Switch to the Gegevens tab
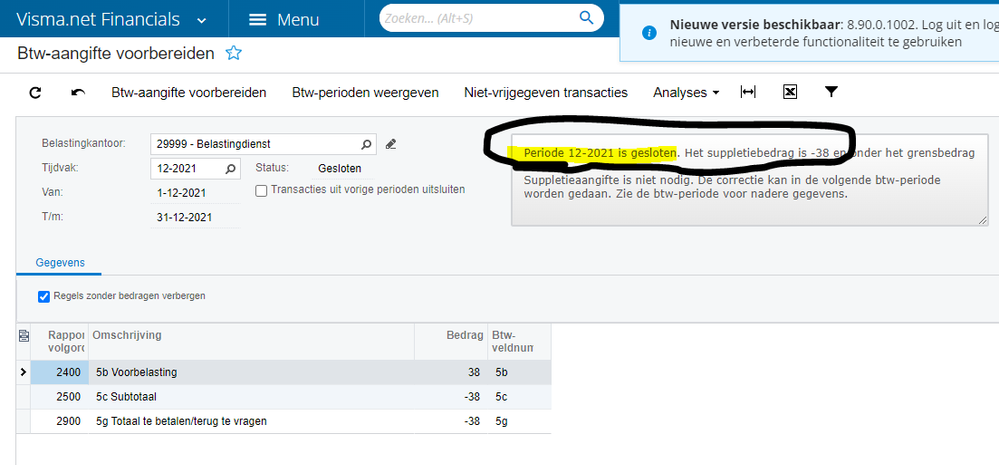 pos(60,262)
